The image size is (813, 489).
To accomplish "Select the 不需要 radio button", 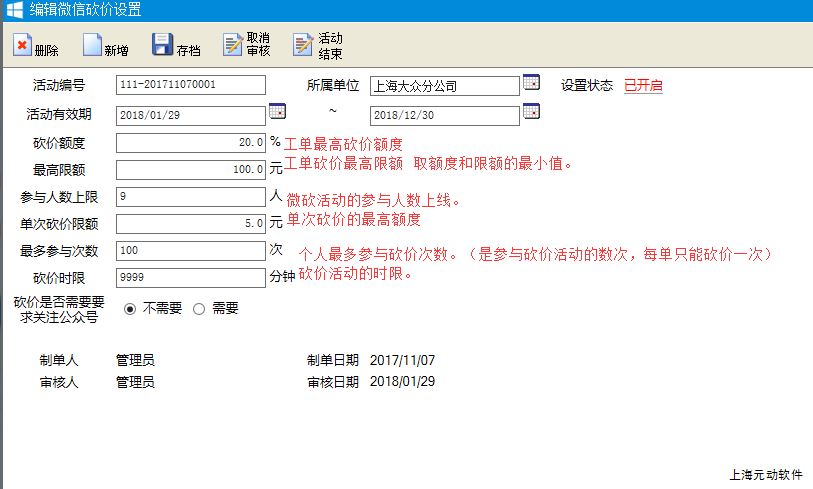I will tap(130, 309).
